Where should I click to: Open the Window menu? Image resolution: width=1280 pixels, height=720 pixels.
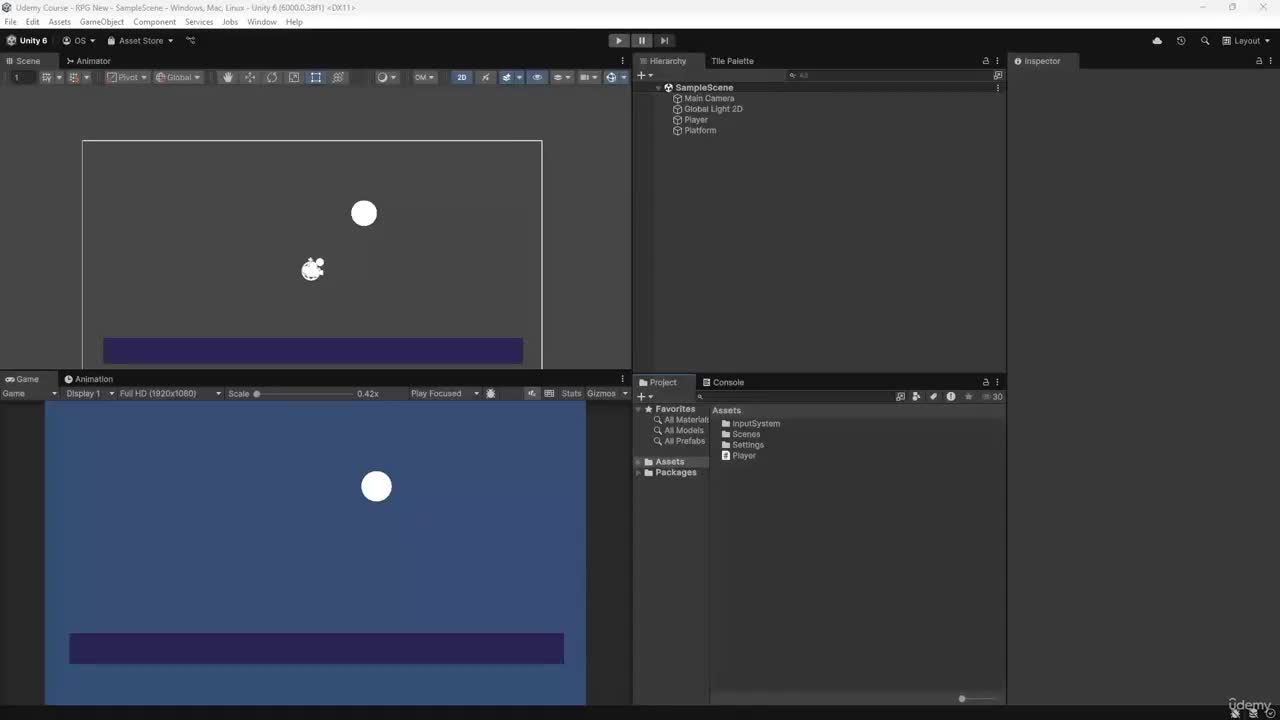click(262, 22)
